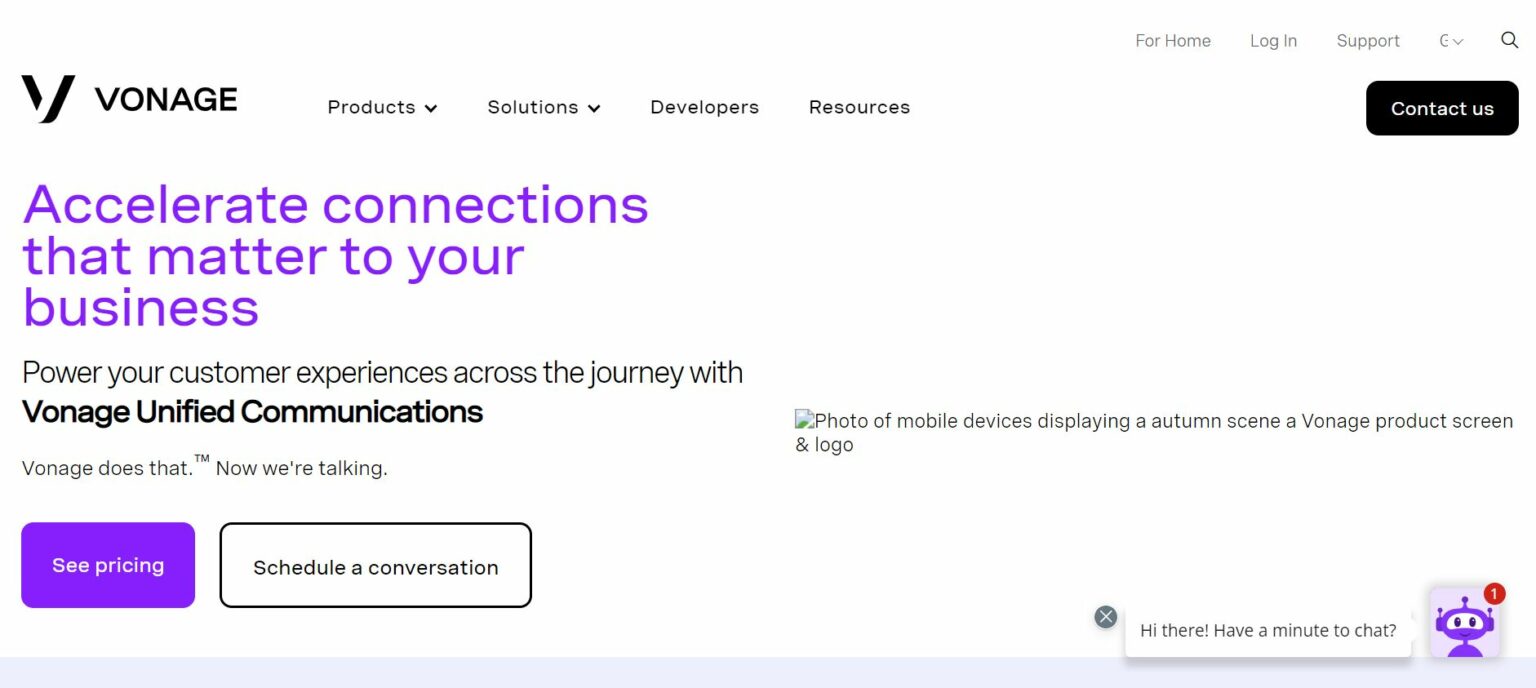This screenshot has width=1536, height=688.
Task: Open the 'Hi there!' chat message bubble
Action: coord(1268,631)
